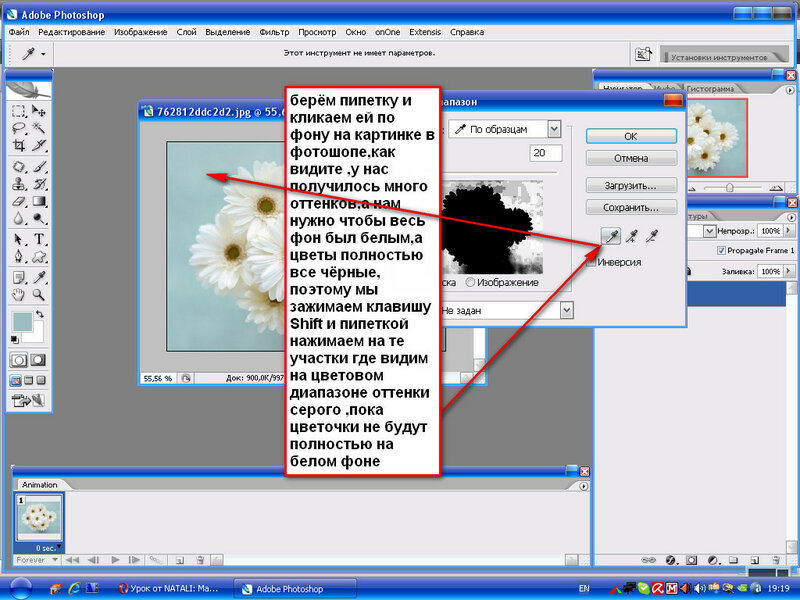Click Add to Sample eyedropper with plus

pyautogui.click(x=632, y=236)
